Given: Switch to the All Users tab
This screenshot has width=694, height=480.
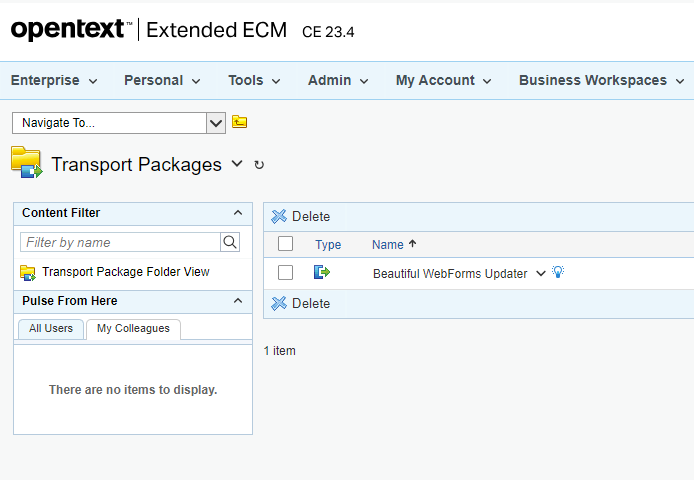Looking at the screenshot, I should tap(51, 329).
